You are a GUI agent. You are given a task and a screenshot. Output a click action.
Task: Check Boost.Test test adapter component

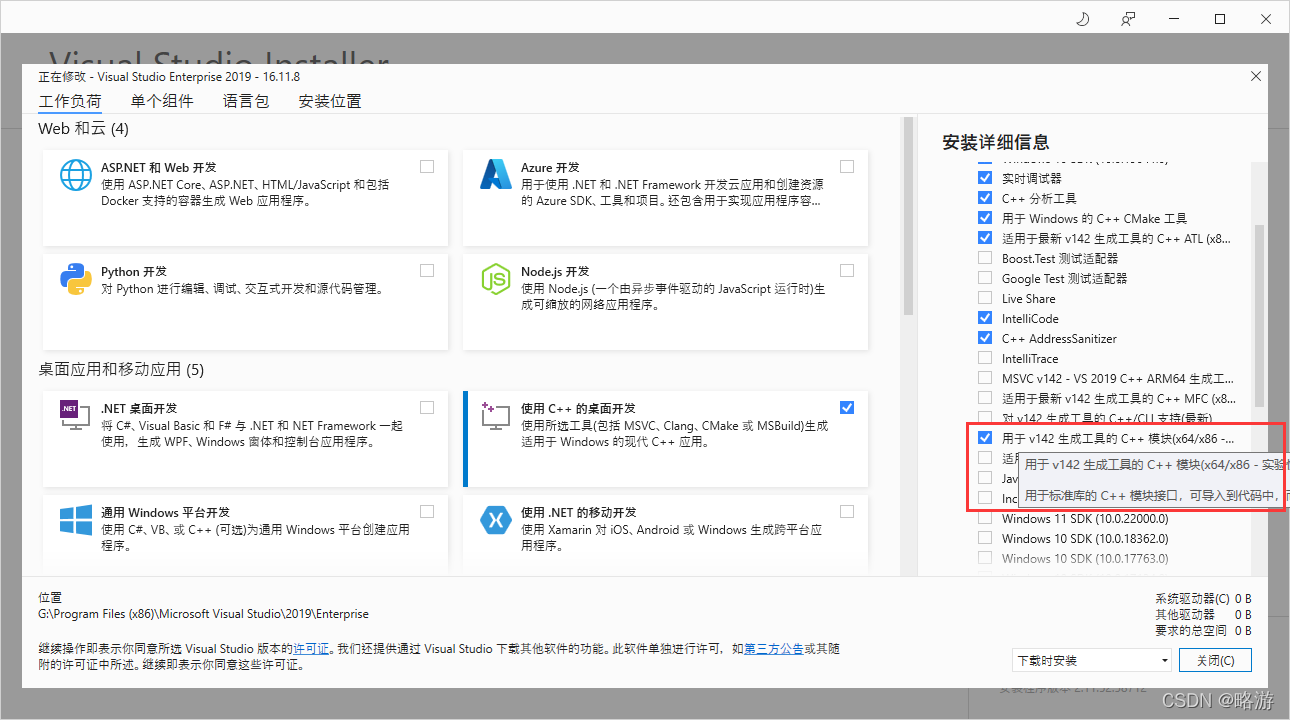985,258
